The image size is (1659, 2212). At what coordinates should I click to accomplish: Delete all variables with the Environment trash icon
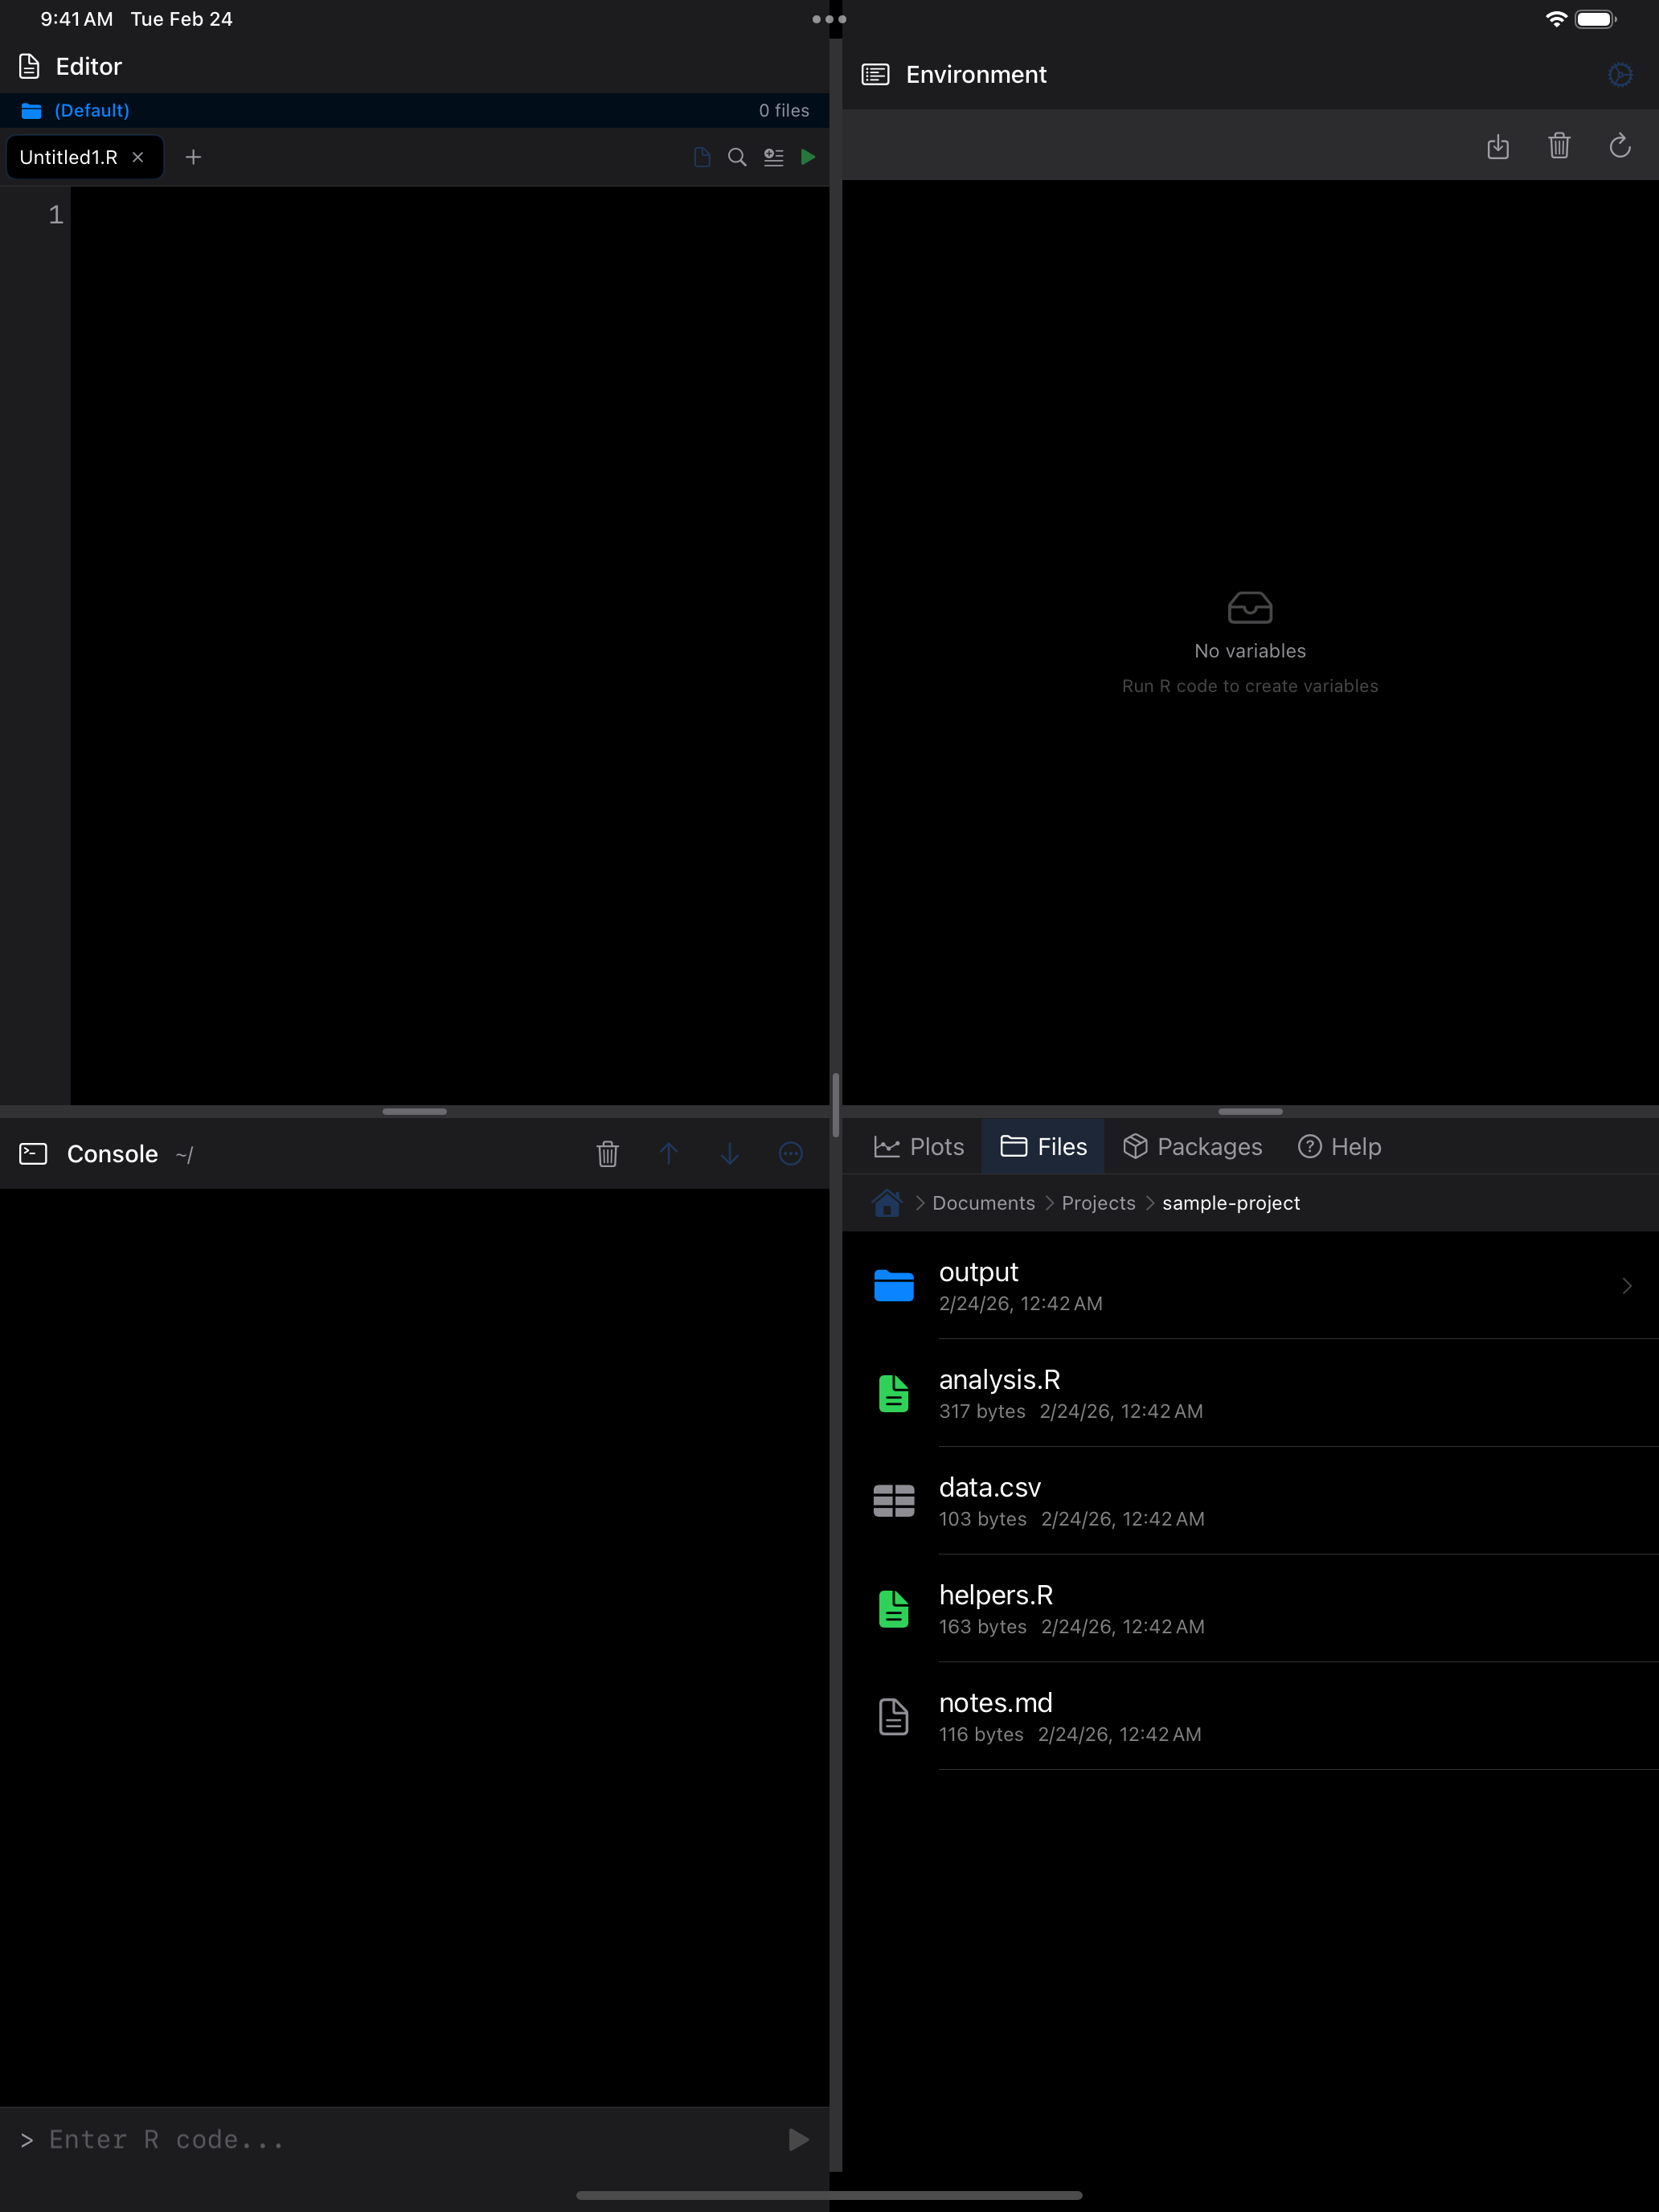point(1559,146)
